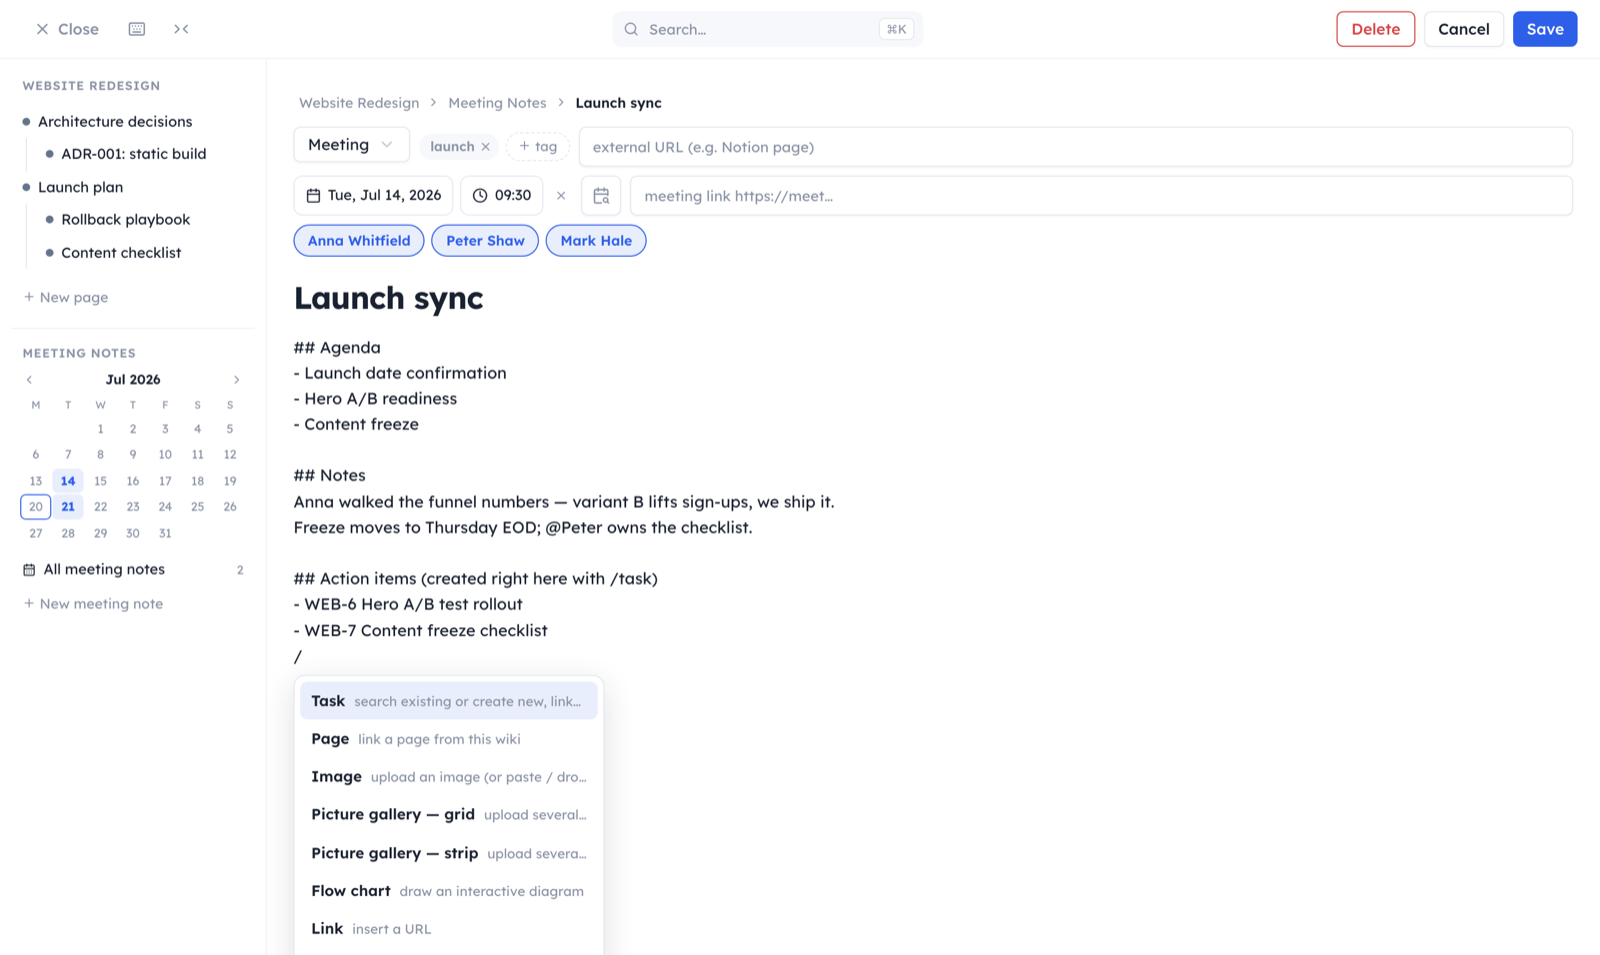The height and width of the screenshot is (955, 1600).
Task: Open Rollback playbook page
Action: [x=126, y=220]
